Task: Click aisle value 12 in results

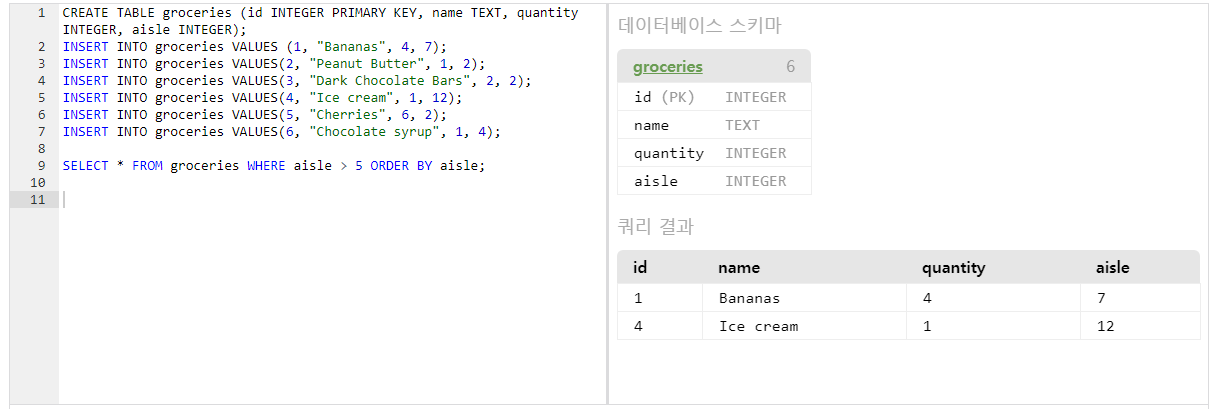Action: 1105,326
